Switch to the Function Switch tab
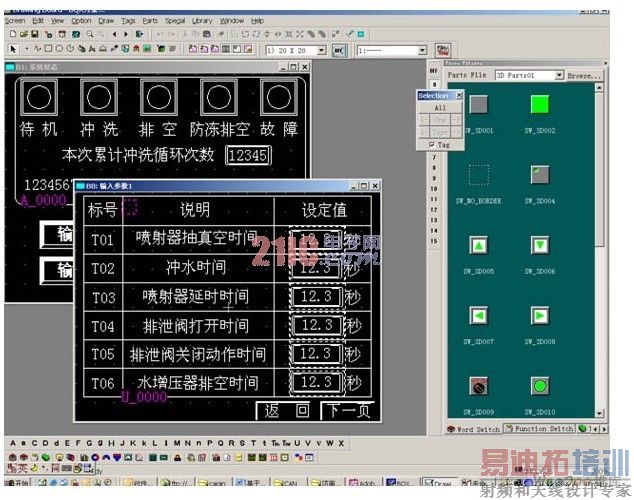Viewport: 634px width, 500px height. [x=539, y=429]
